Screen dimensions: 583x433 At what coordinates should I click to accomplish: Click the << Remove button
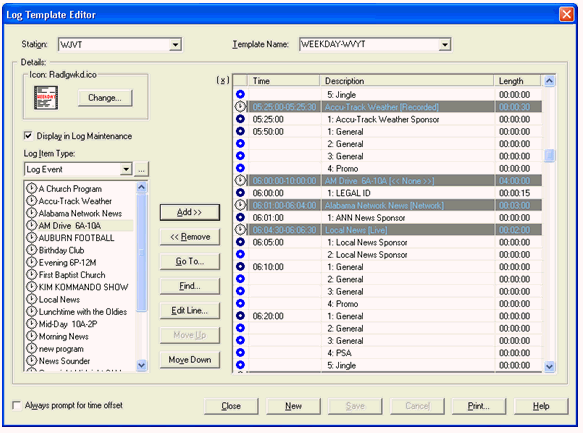coord(190,237)
